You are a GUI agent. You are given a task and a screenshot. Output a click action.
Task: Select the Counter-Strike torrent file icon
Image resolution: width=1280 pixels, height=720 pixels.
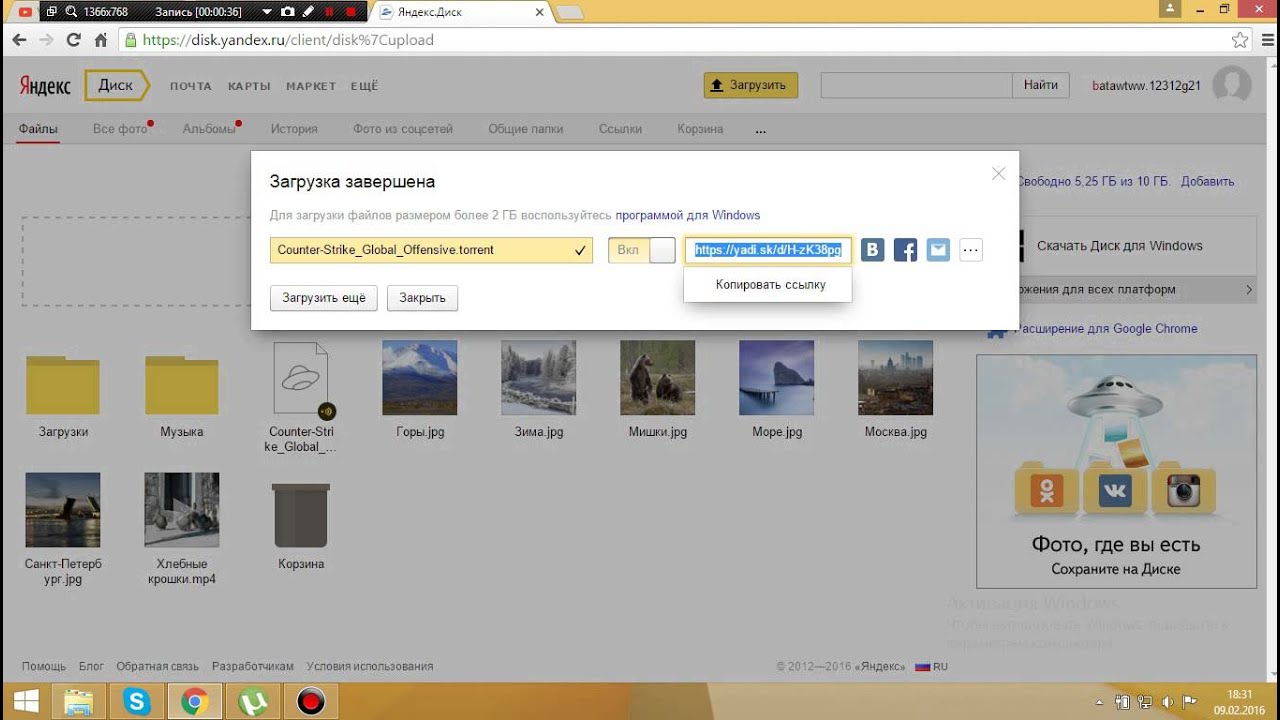click(x=301, y=378)
